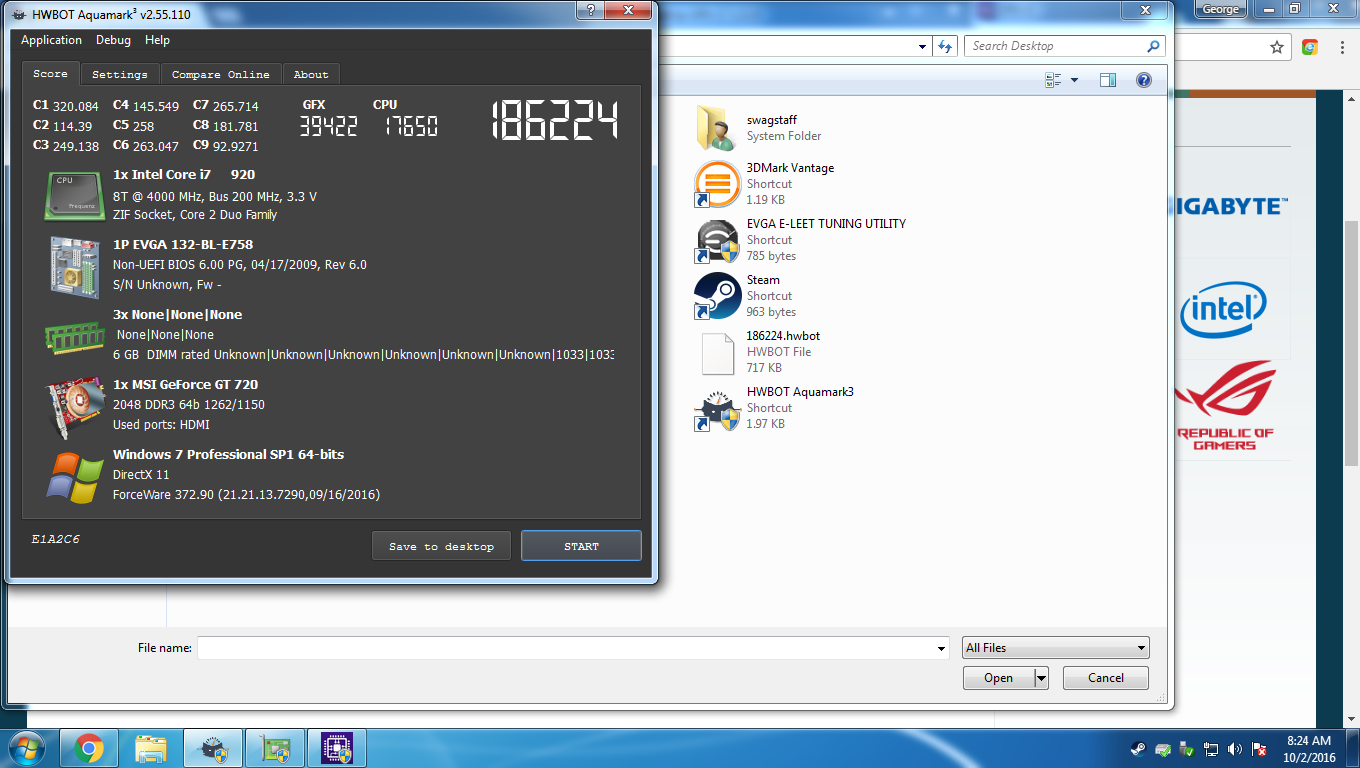Expand the view options dropdown arrow

[1075, 80]
